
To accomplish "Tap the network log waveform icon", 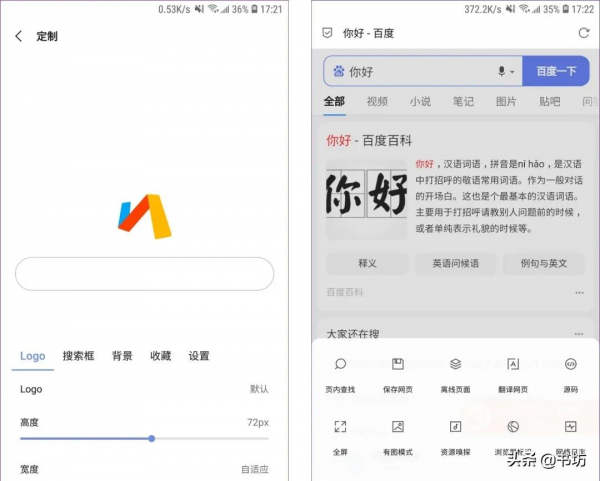I will [571, 426].
